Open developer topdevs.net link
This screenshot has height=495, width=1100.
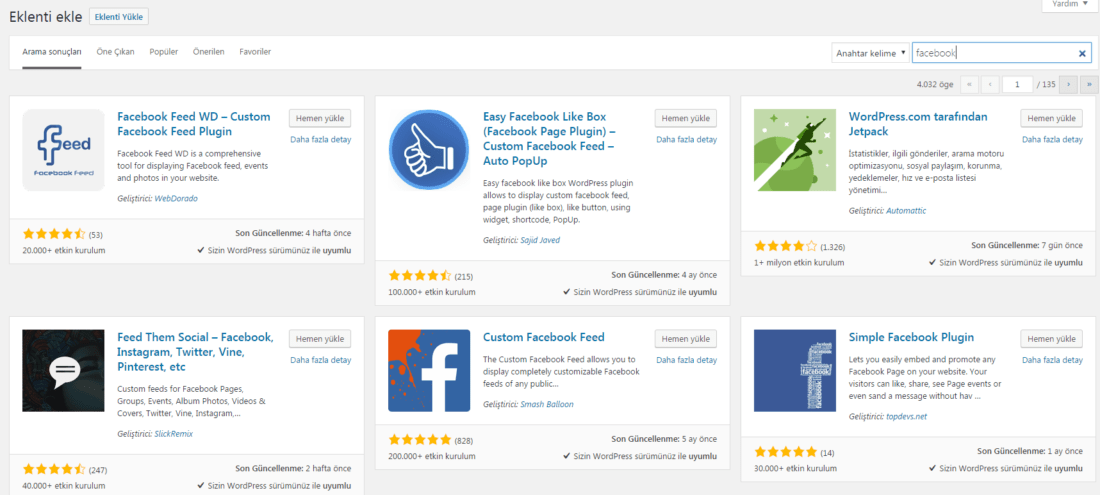click(906, 416)
